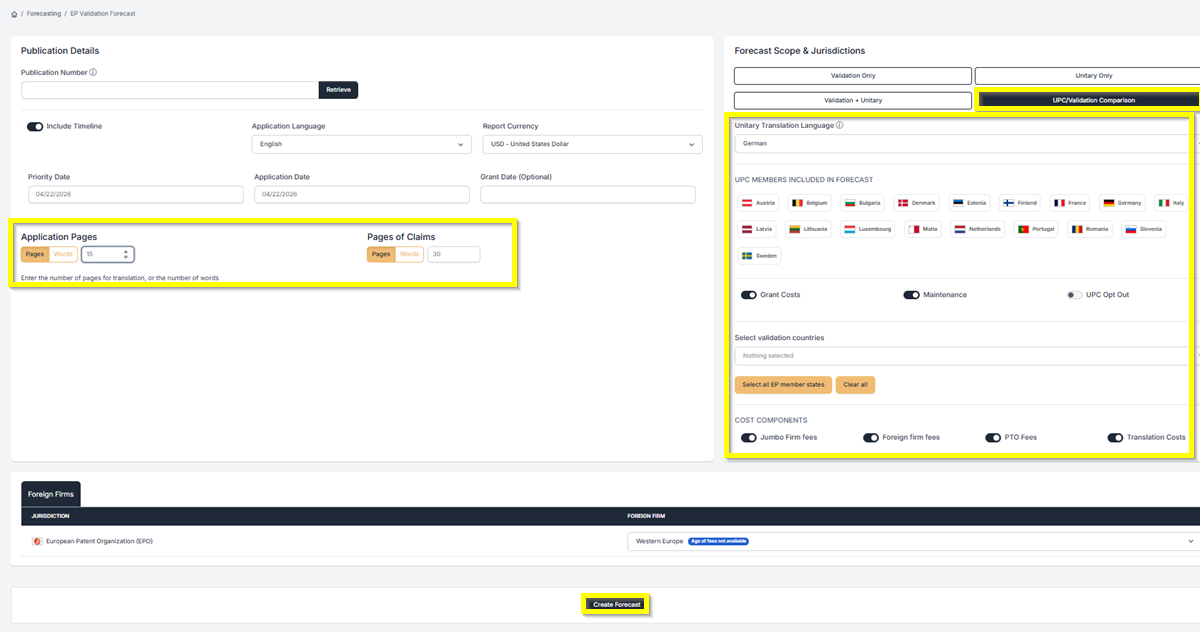Select the Italy flag chip
This screenshot has width=1200, height=632.
click(1172, 203)
